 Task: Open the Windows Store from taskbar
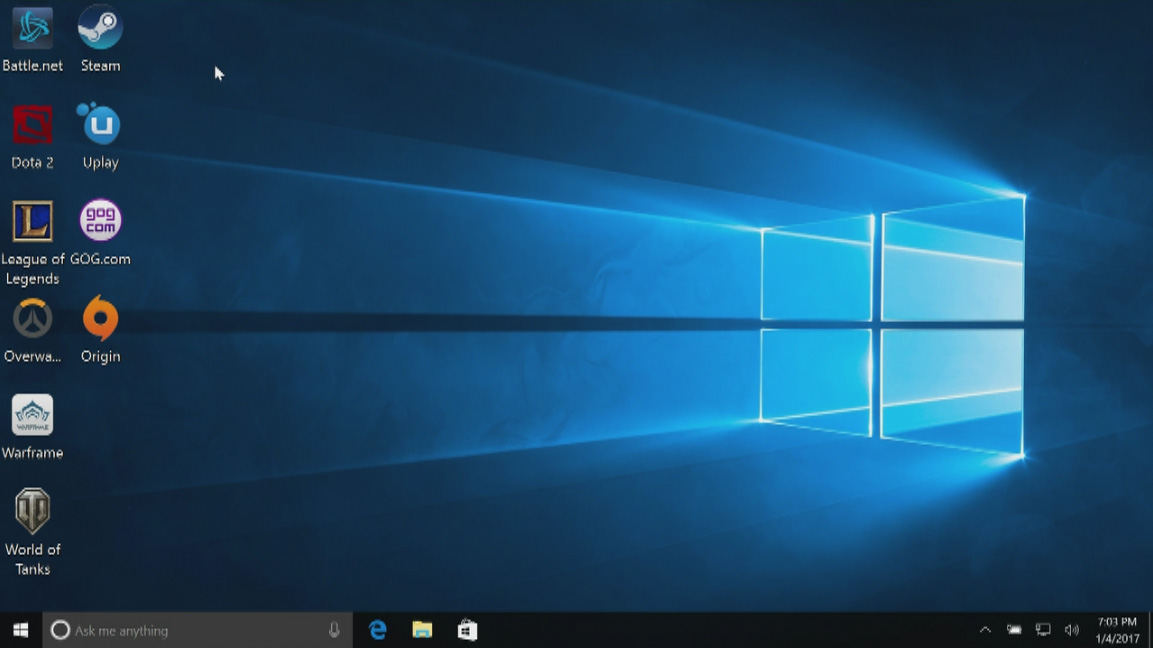pyautogui.click(x=467, y=630)
